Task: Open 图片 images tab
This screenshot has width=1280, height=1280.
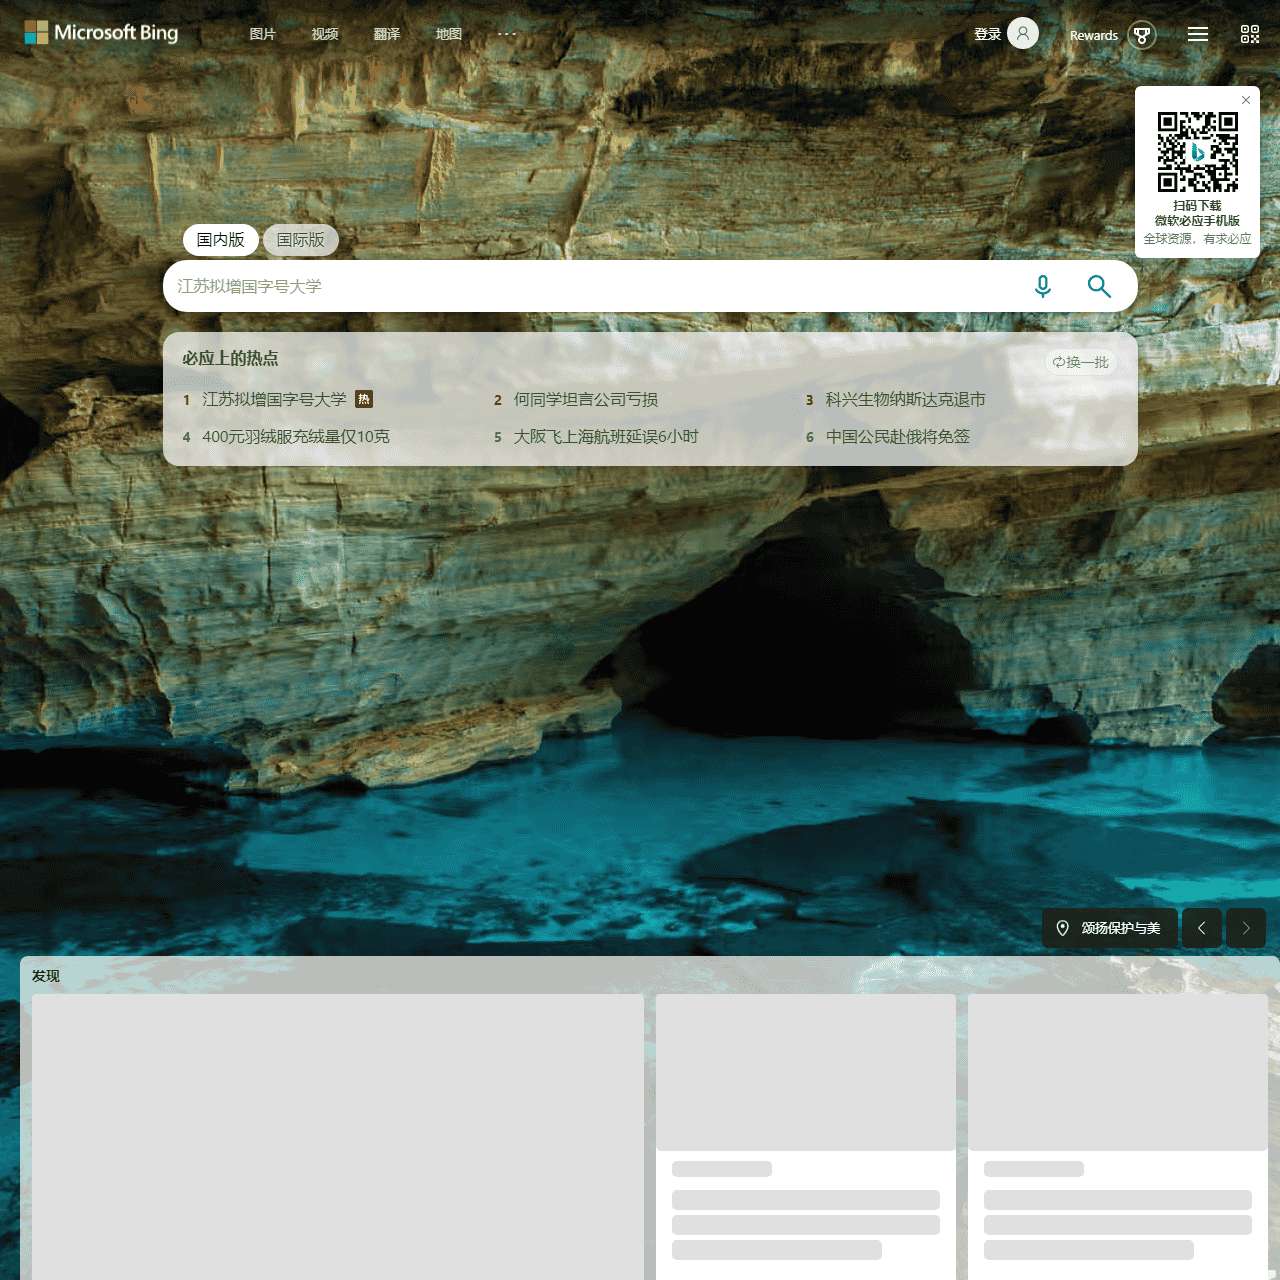Action: click(262, 34)
